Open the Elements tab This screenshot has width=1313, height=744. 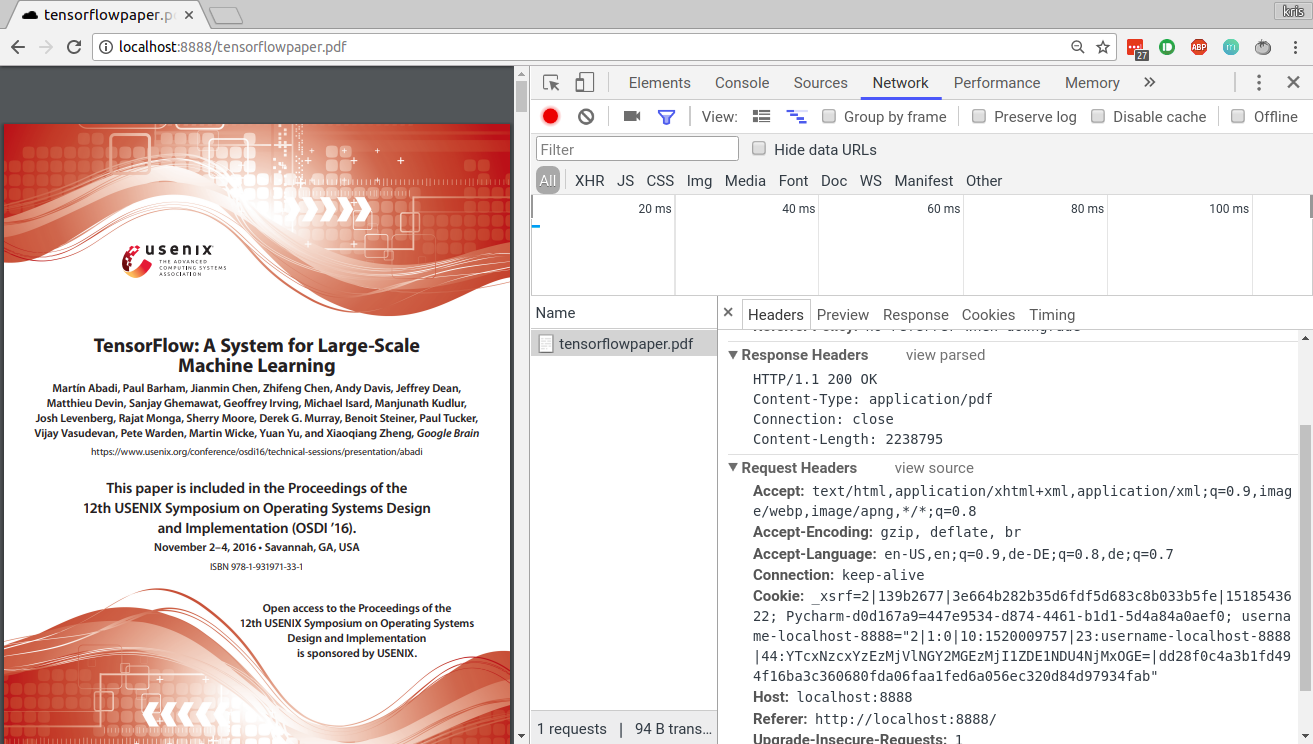659,83
